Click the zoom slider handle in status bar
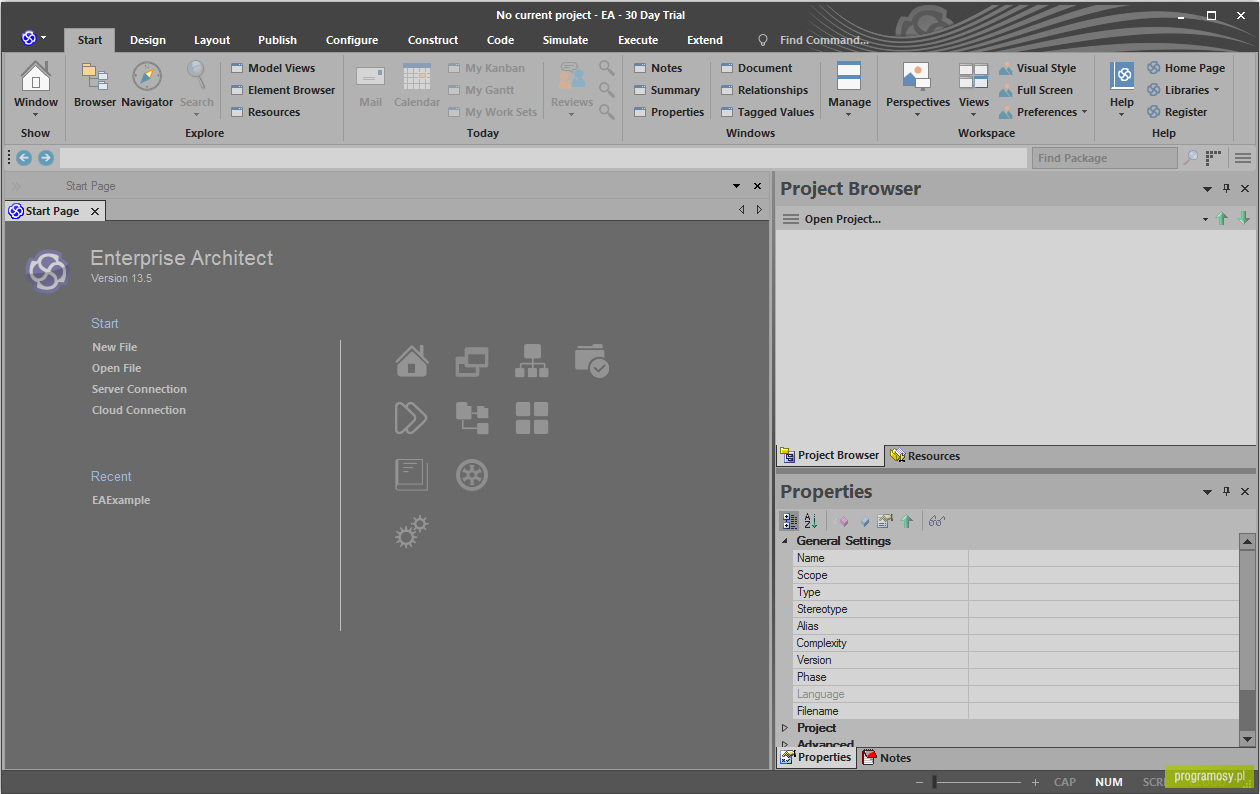This screenshot has width=1260, height=794. pyautogui.click(x=934, y=782)
